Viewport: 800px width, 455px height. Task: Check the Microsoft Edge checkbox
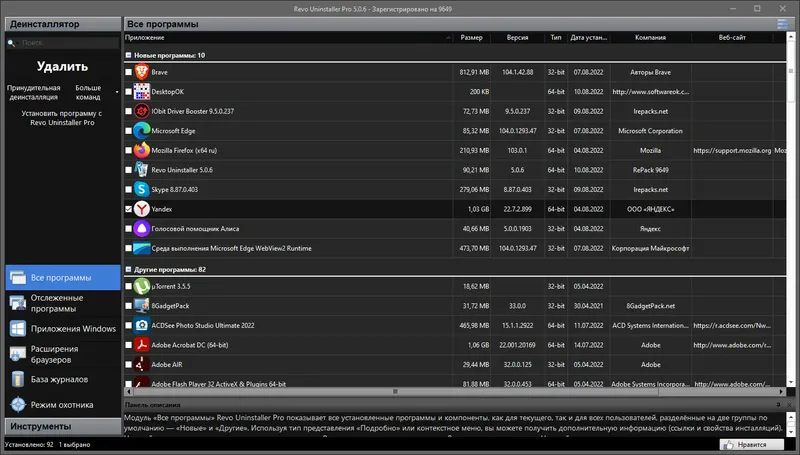click(x=129, y=131)
